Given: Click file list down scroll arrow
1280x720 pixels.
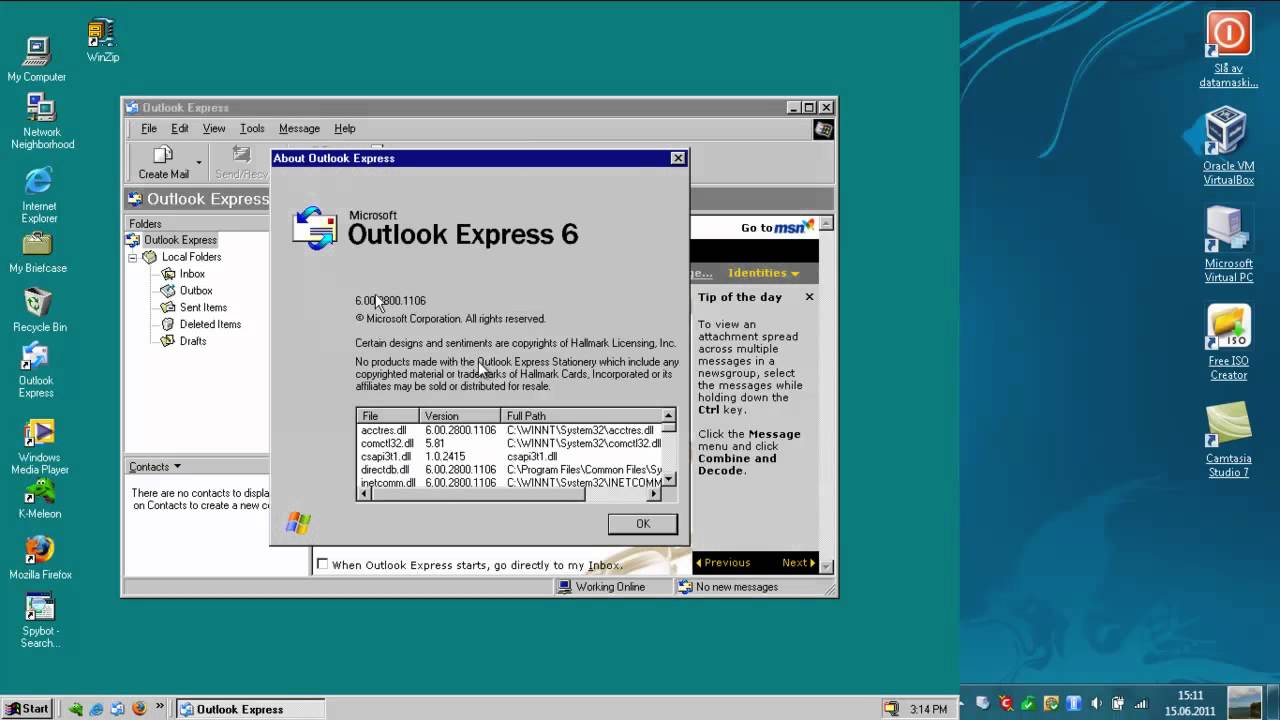Looking at the screenshot, I should point(669,480).
